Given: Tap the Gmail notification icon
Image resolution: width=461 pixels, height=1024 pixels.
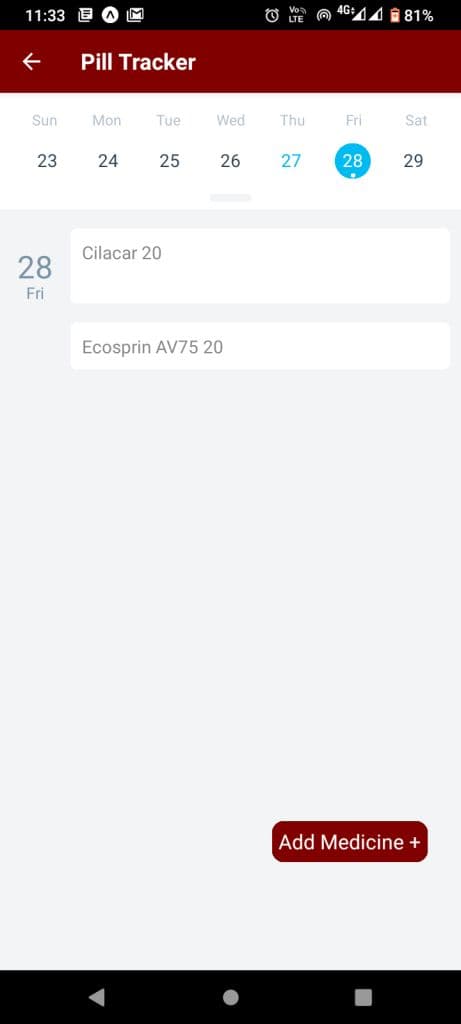Looking at the screenshot, I should point(135,15).
